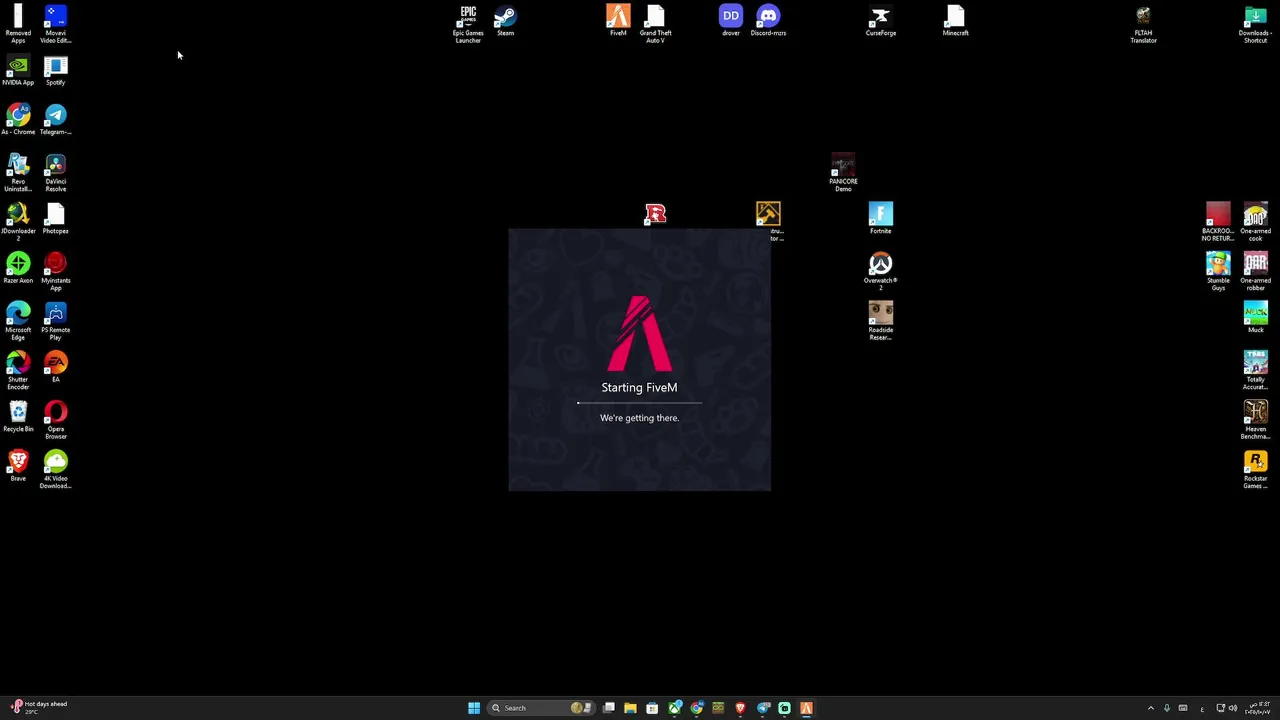The image size is (1280, 720).
Task: Click the large FiveM logo in the splash window
Action: coord(639,333)
